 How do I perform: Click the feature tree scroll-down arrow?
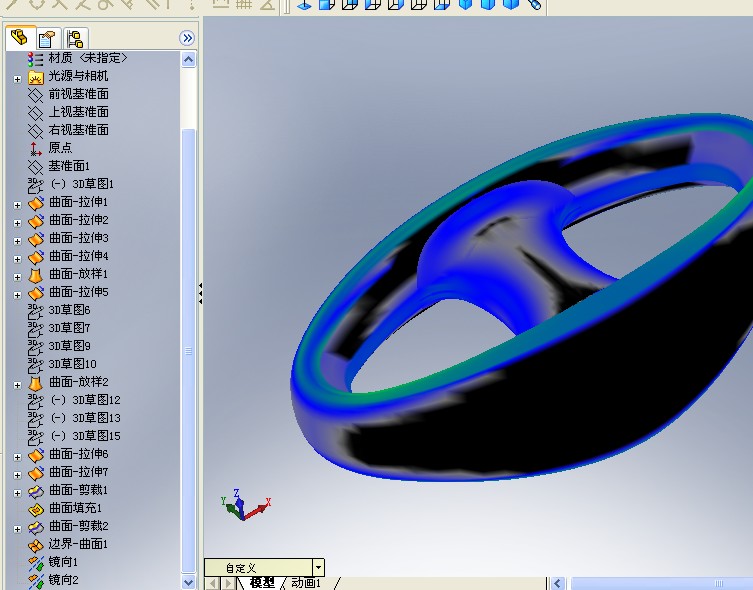click(x=188, y=582)
